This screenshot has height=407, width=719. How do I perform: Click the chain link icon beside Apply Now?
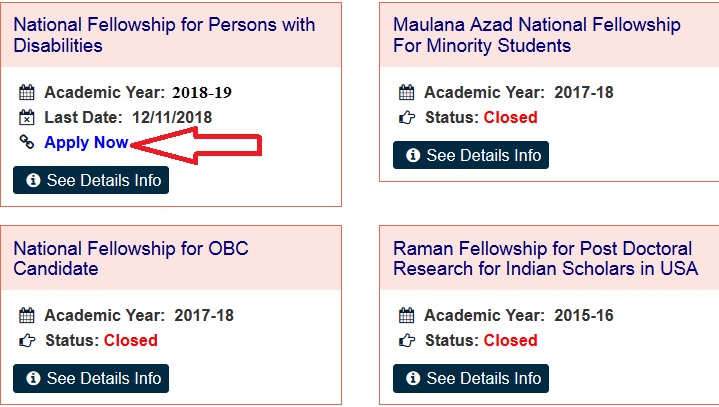point(27,143)
